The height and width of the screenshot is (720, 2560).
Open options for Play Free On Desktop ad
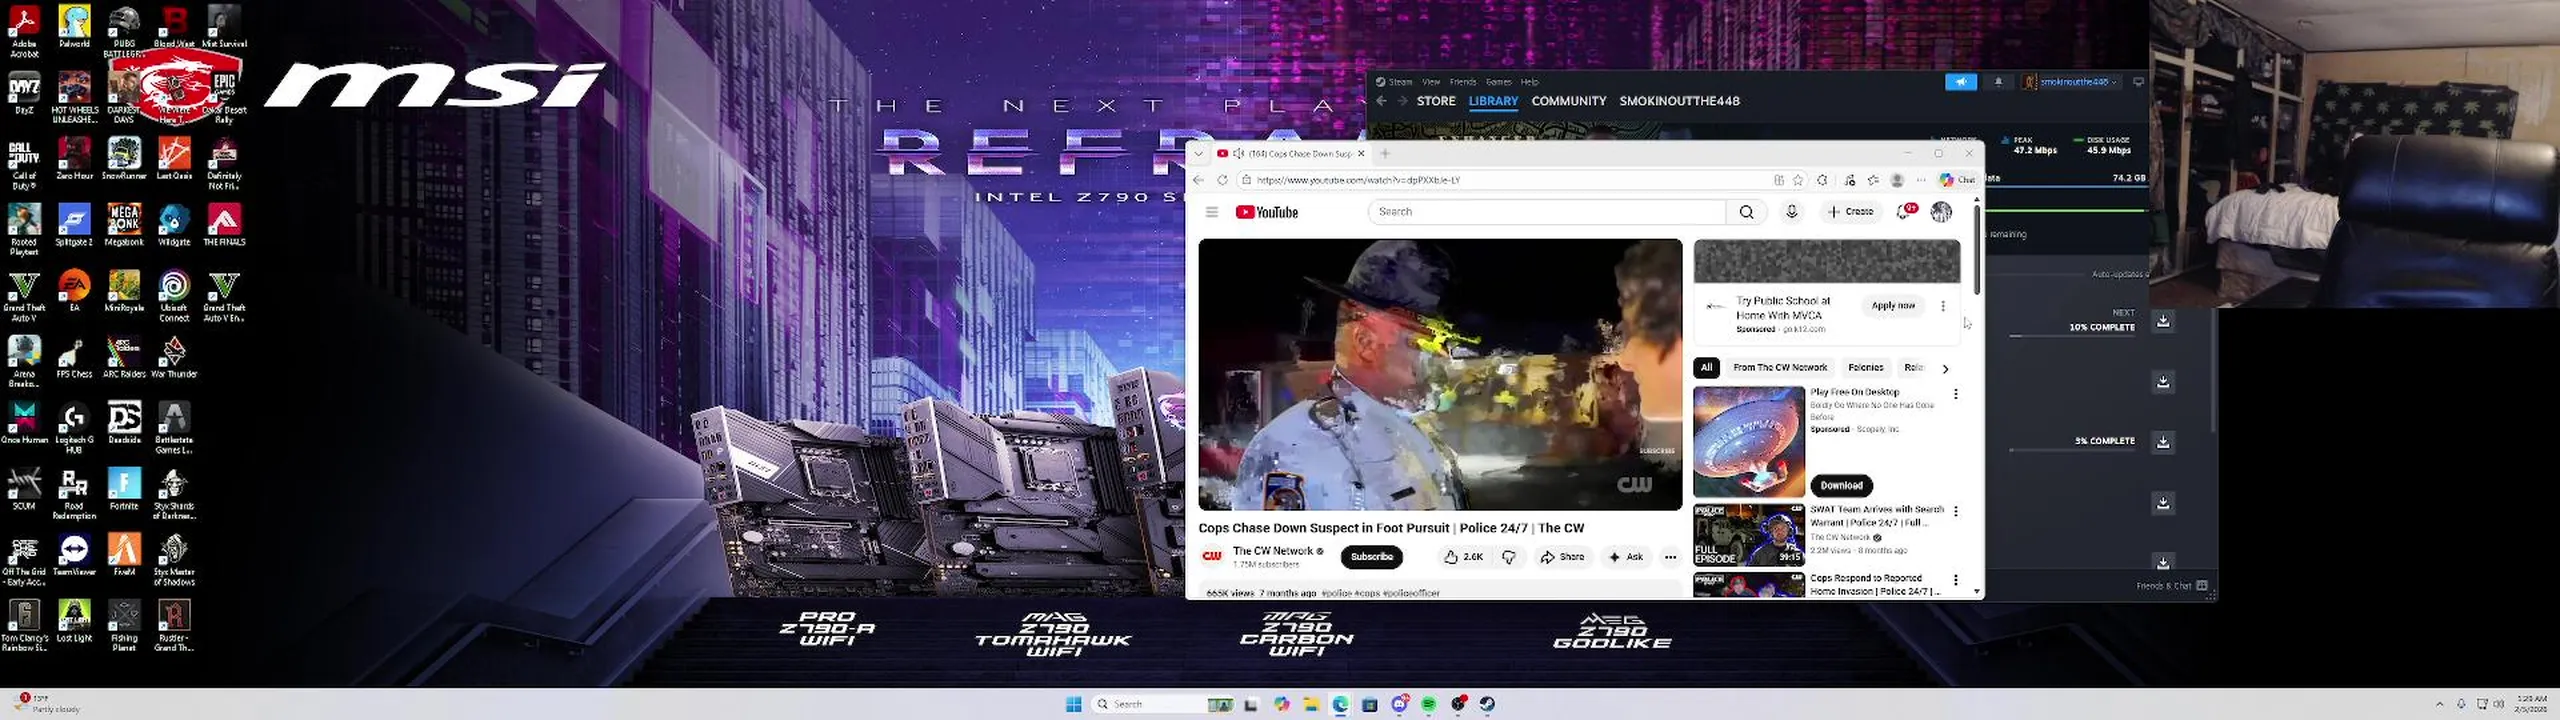click(1955, 394)
